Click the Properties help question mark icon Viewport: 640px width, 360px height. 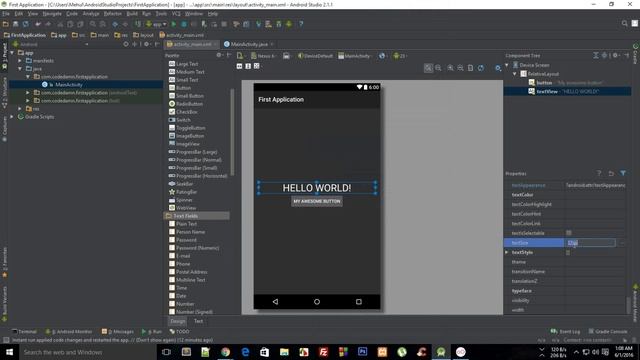[599, 173]
